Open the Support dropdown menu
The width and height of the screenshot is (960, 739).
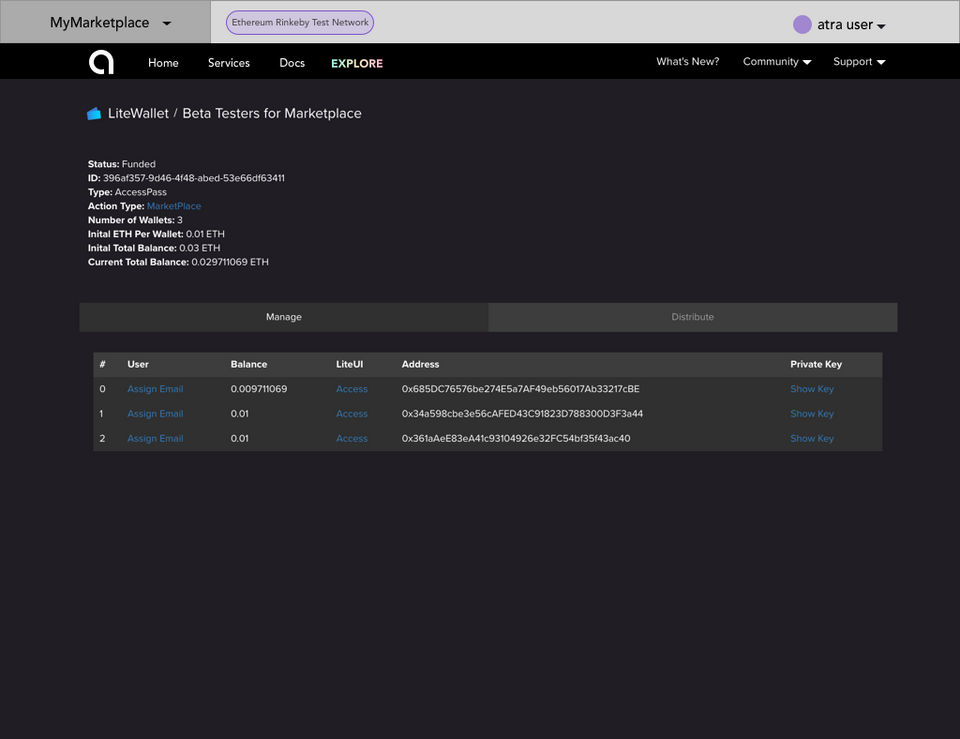coord(859,62)
